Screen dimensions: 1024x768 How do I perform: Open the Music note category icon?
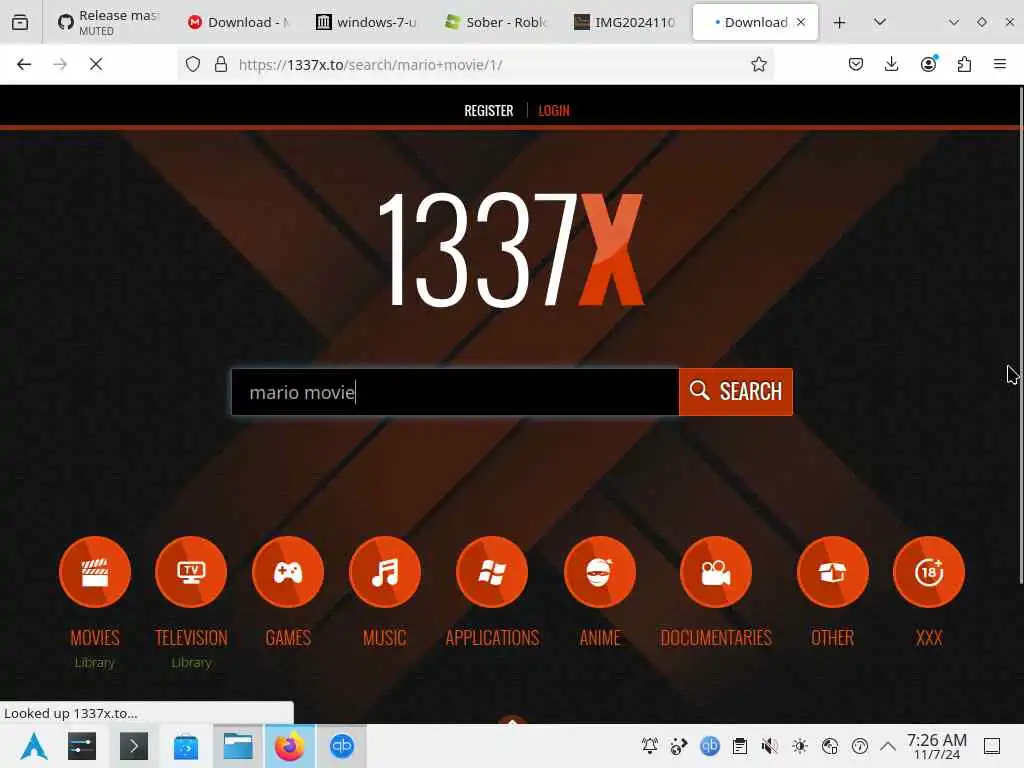click(385, 572)
